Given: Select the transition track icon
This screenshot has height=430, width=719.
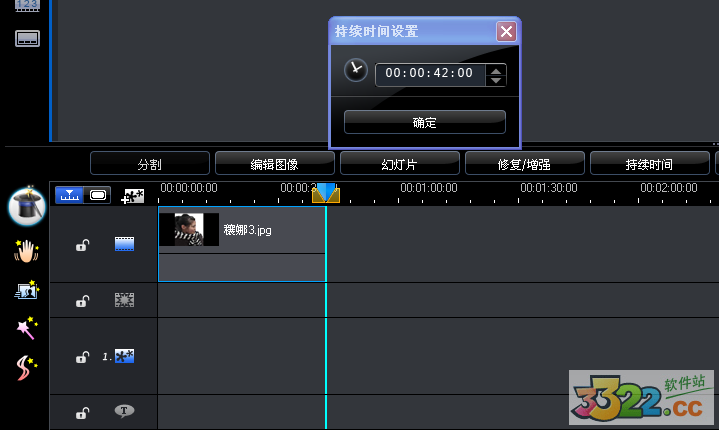Looking at the screenshot, I should click(124, 300).
